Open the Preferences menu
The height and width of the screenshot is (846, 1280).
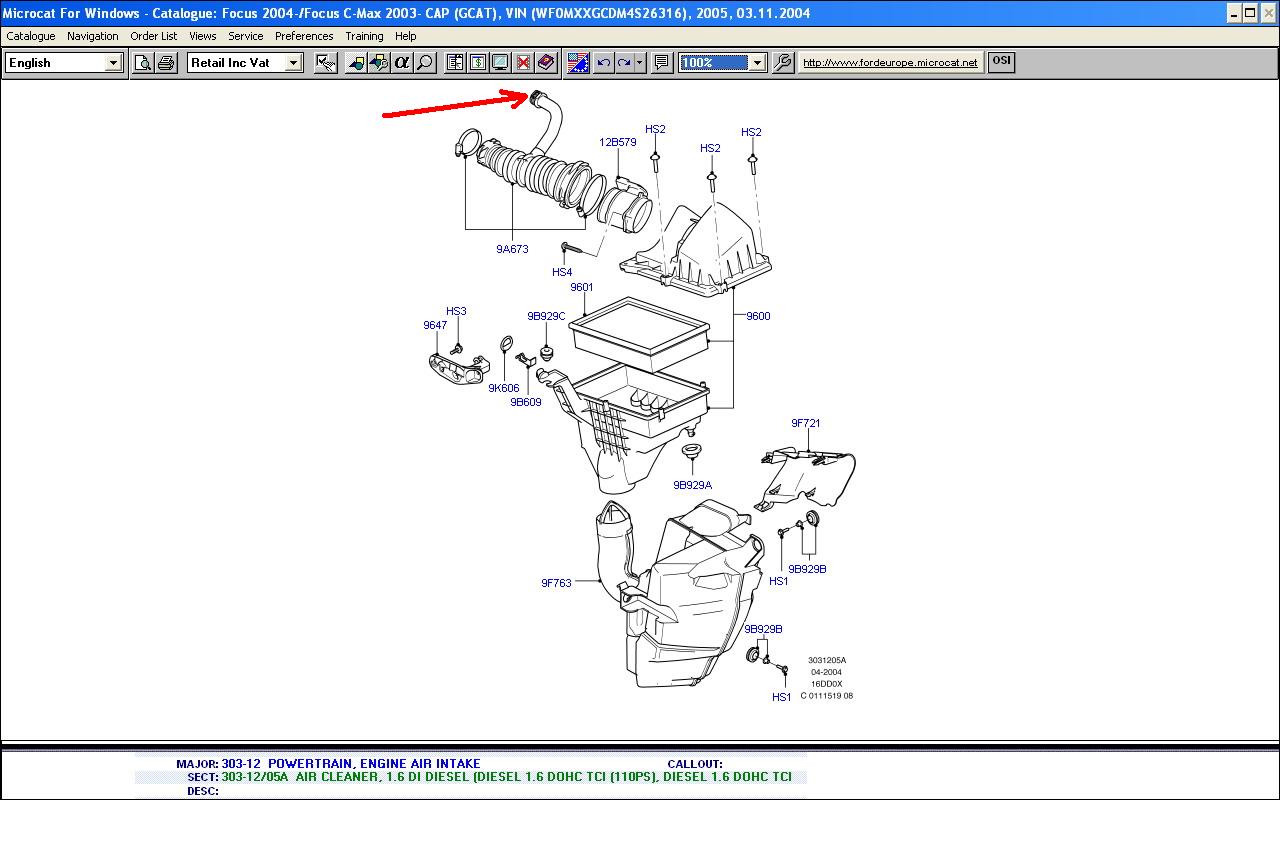[304, 36]
